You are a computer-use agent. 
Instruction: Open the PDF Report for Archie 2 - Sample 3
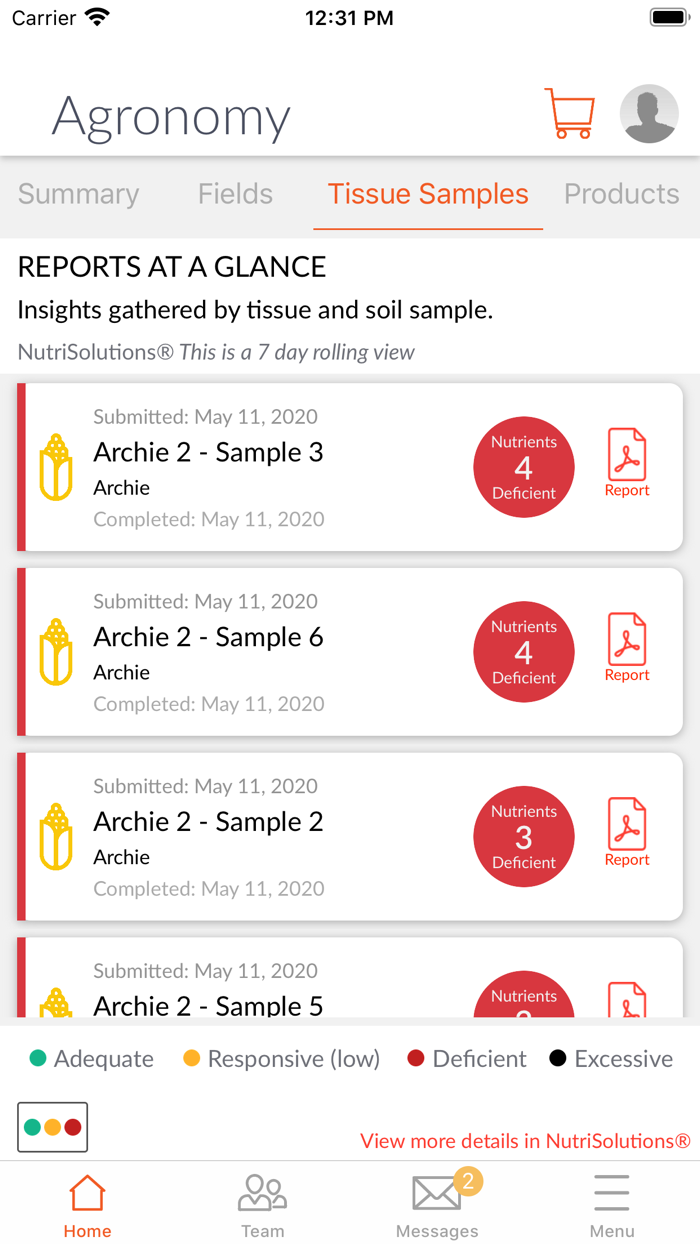click(x=627, y=460)
